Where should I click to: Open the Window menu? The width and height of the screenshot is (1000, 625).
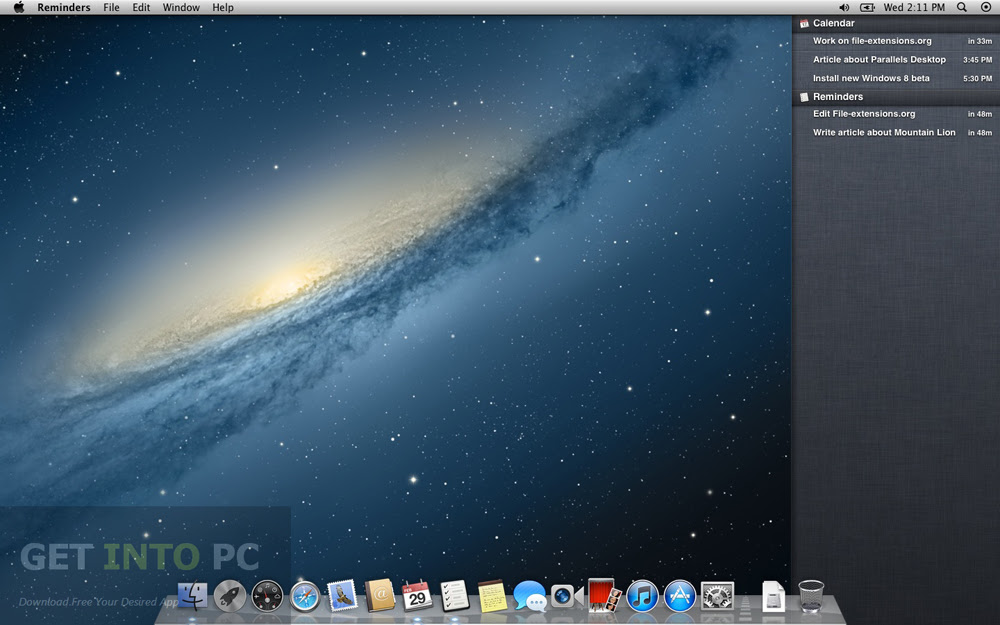tap(181, 7)
